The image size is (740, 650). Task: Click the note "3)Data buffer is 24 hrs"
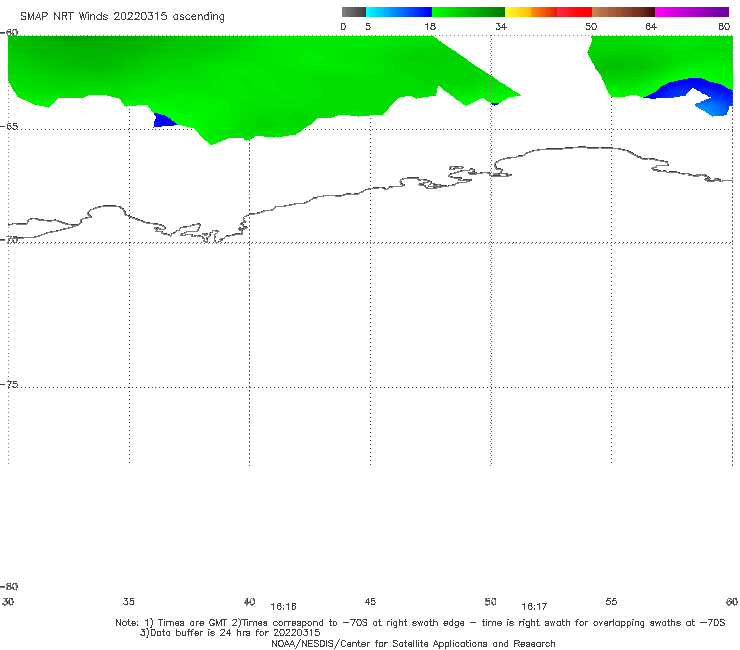(230, 633)
